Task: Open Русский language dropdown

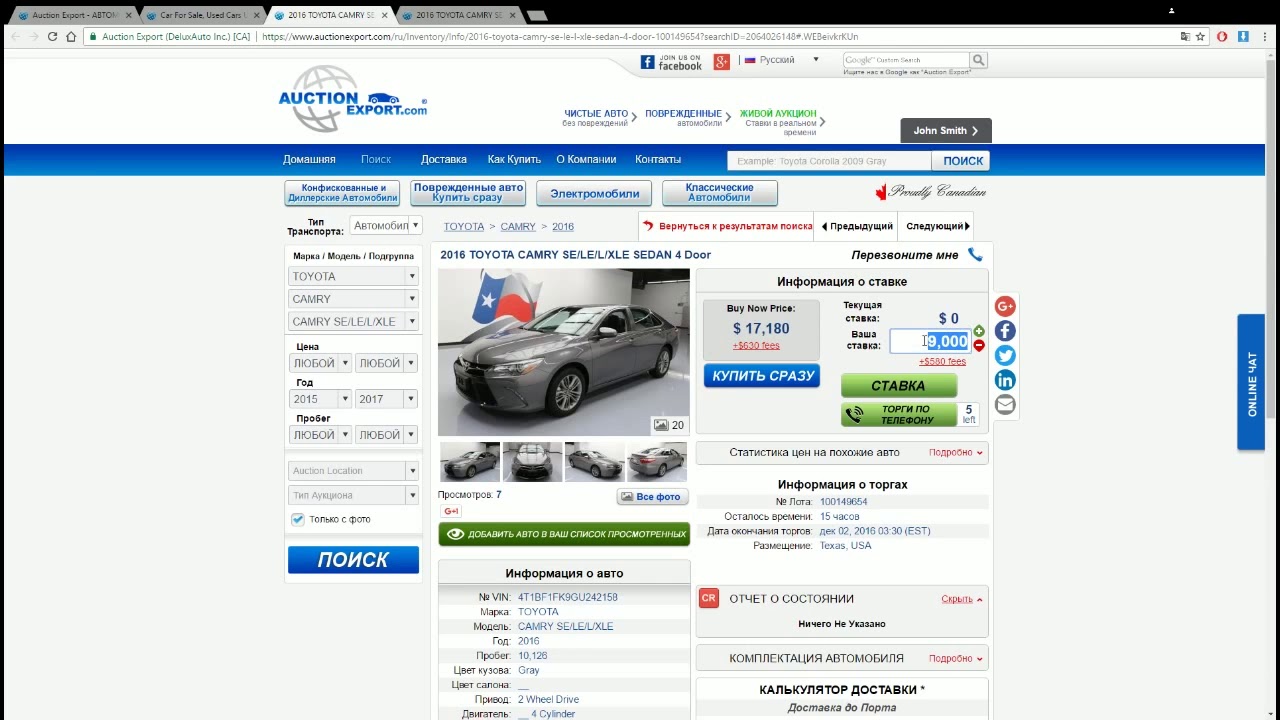Action: point(782,60)
